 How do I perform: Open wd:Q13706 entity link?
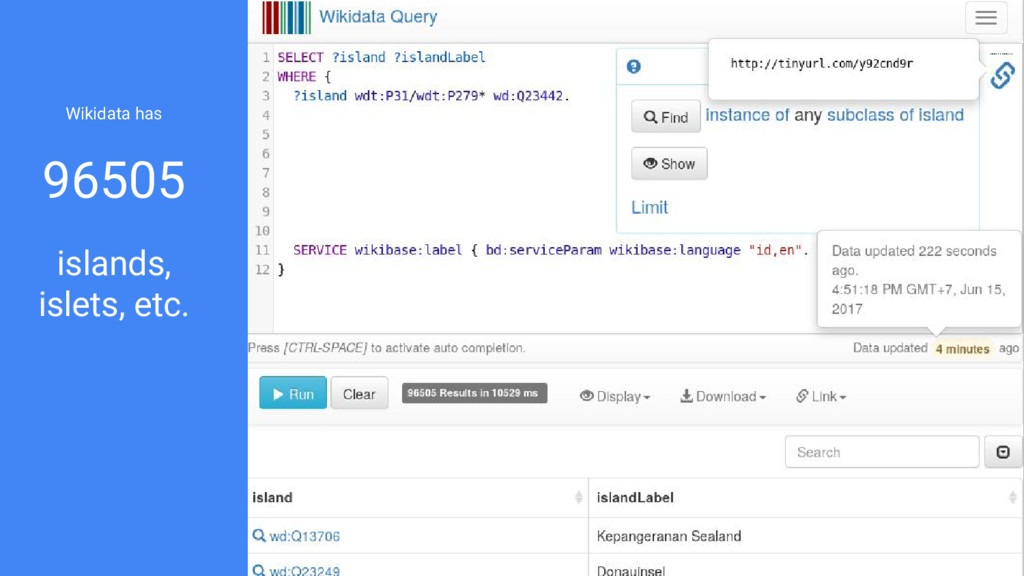click(304, 536)
